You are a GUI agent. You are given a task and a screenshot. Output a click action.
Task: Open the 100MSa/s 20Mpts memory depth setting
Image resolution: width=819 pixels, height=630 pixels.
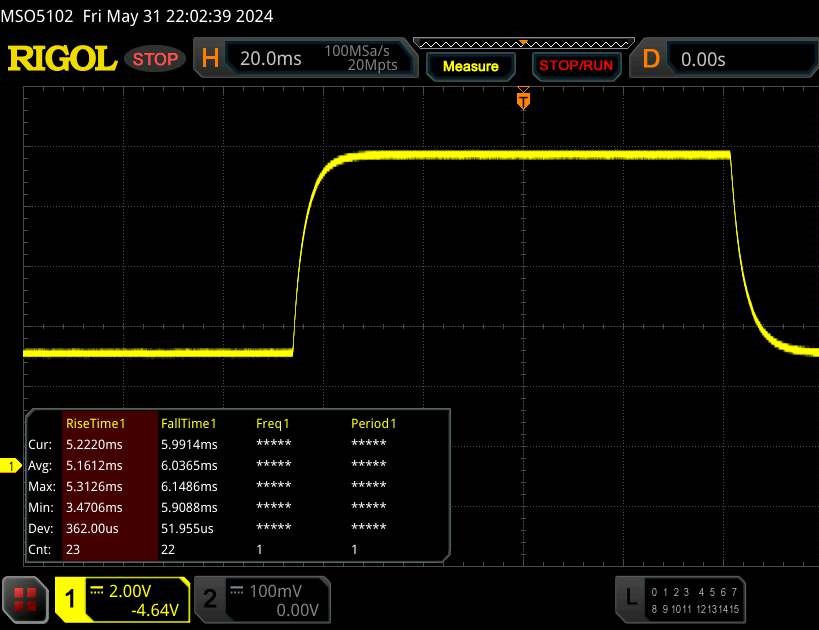tap(361, 59)
